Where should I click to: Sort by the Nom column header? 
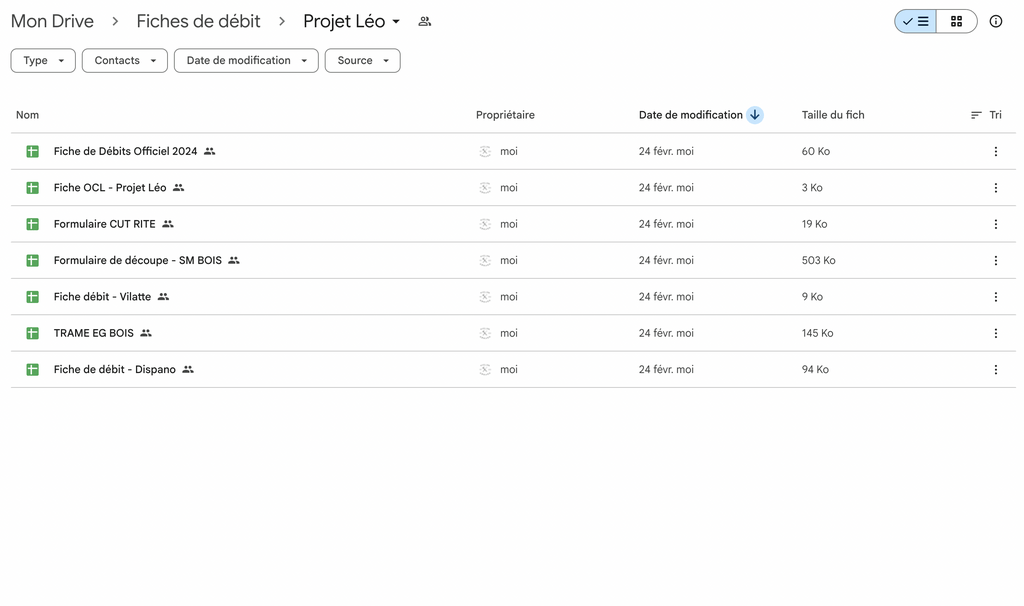pyautogui.click(x=28, y=115)
